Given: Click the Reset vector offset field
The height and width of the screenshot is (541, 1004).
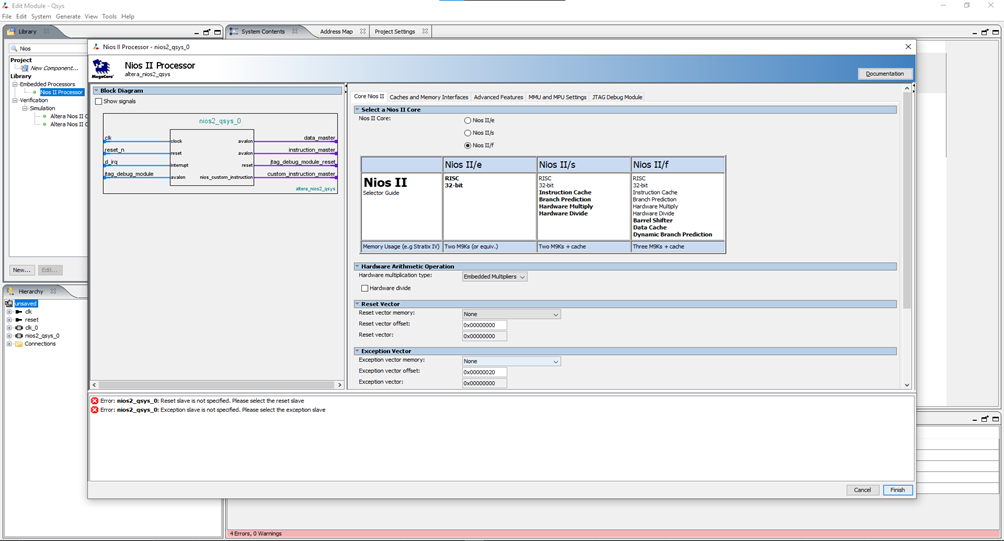Looking at the screenshot, I should coord(484,325).
